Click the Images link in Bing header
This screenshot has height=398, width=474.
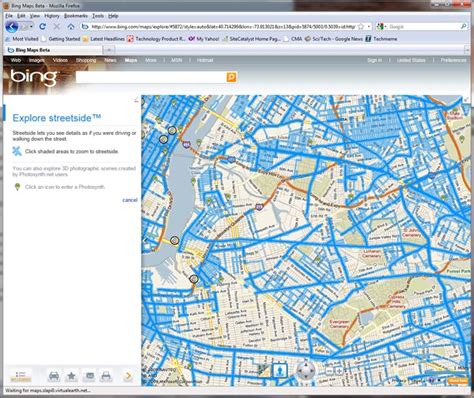pos(37,60)
